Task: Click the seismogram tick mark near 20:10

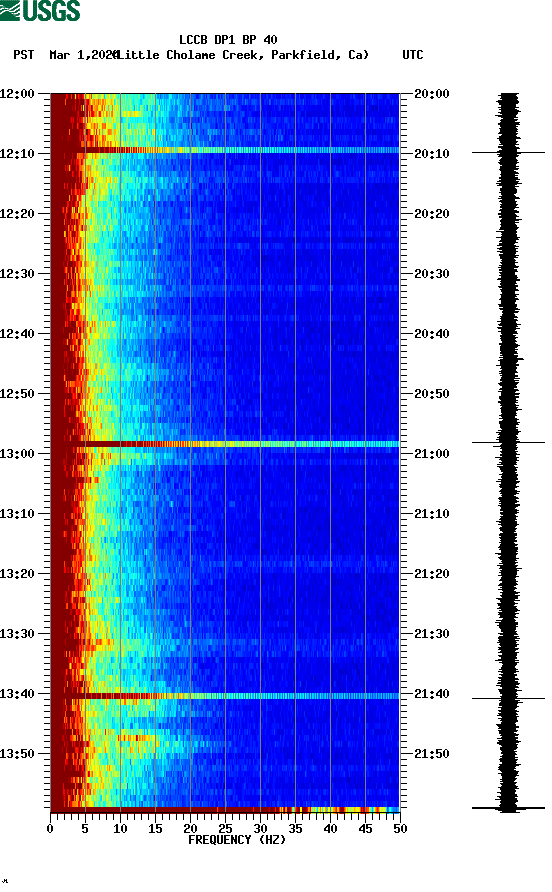Action: [x=508, y=152]
